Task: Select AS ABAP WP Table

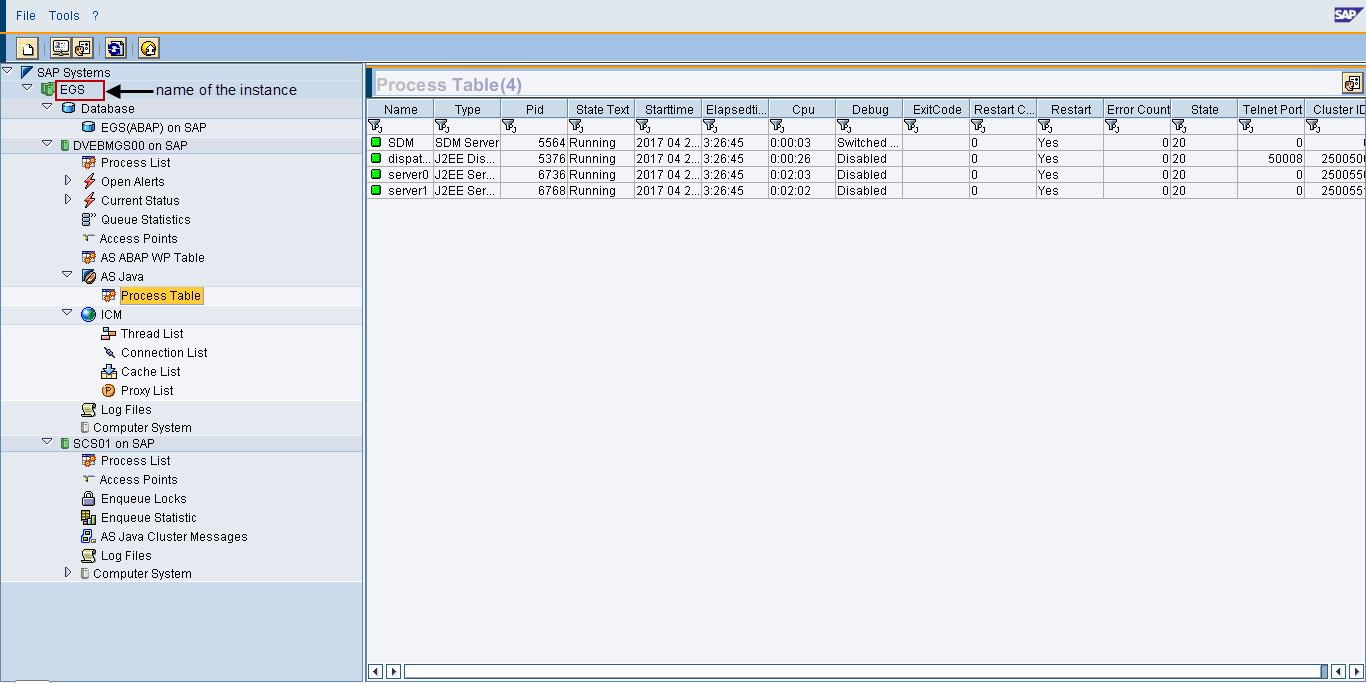Action: (152, 258)
